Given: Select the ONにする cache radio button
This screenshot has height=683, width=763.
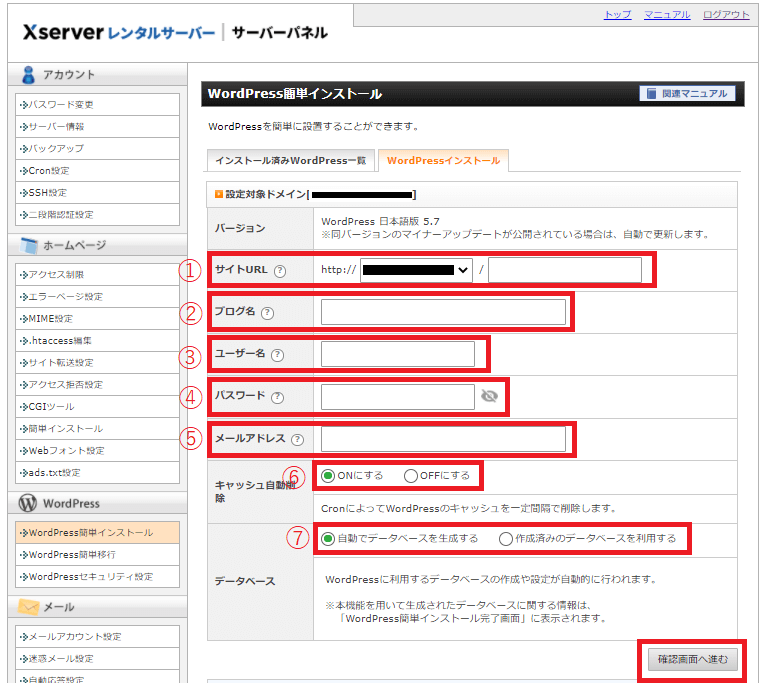Looking at the screenshot, I should click(328, 476).
